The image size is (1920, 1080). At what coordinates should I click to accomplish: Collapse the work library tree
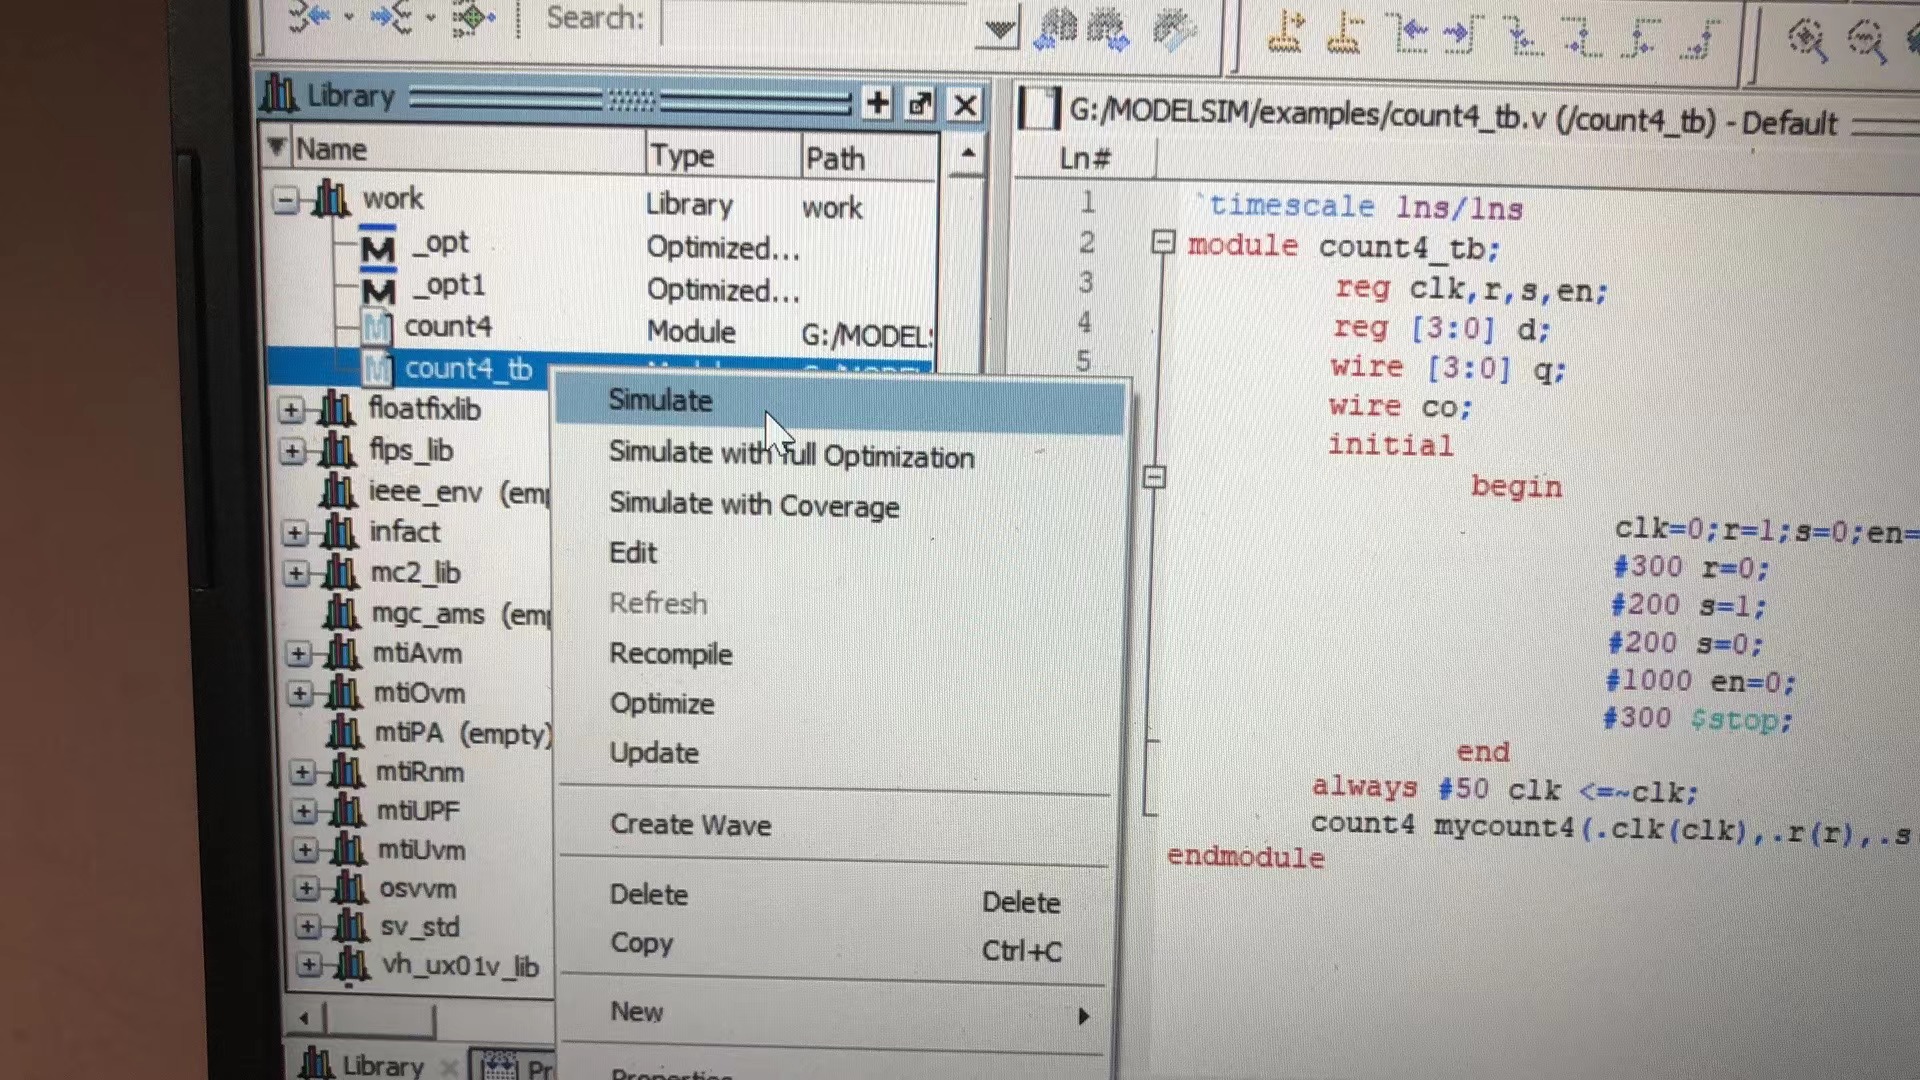pos(286,201)
